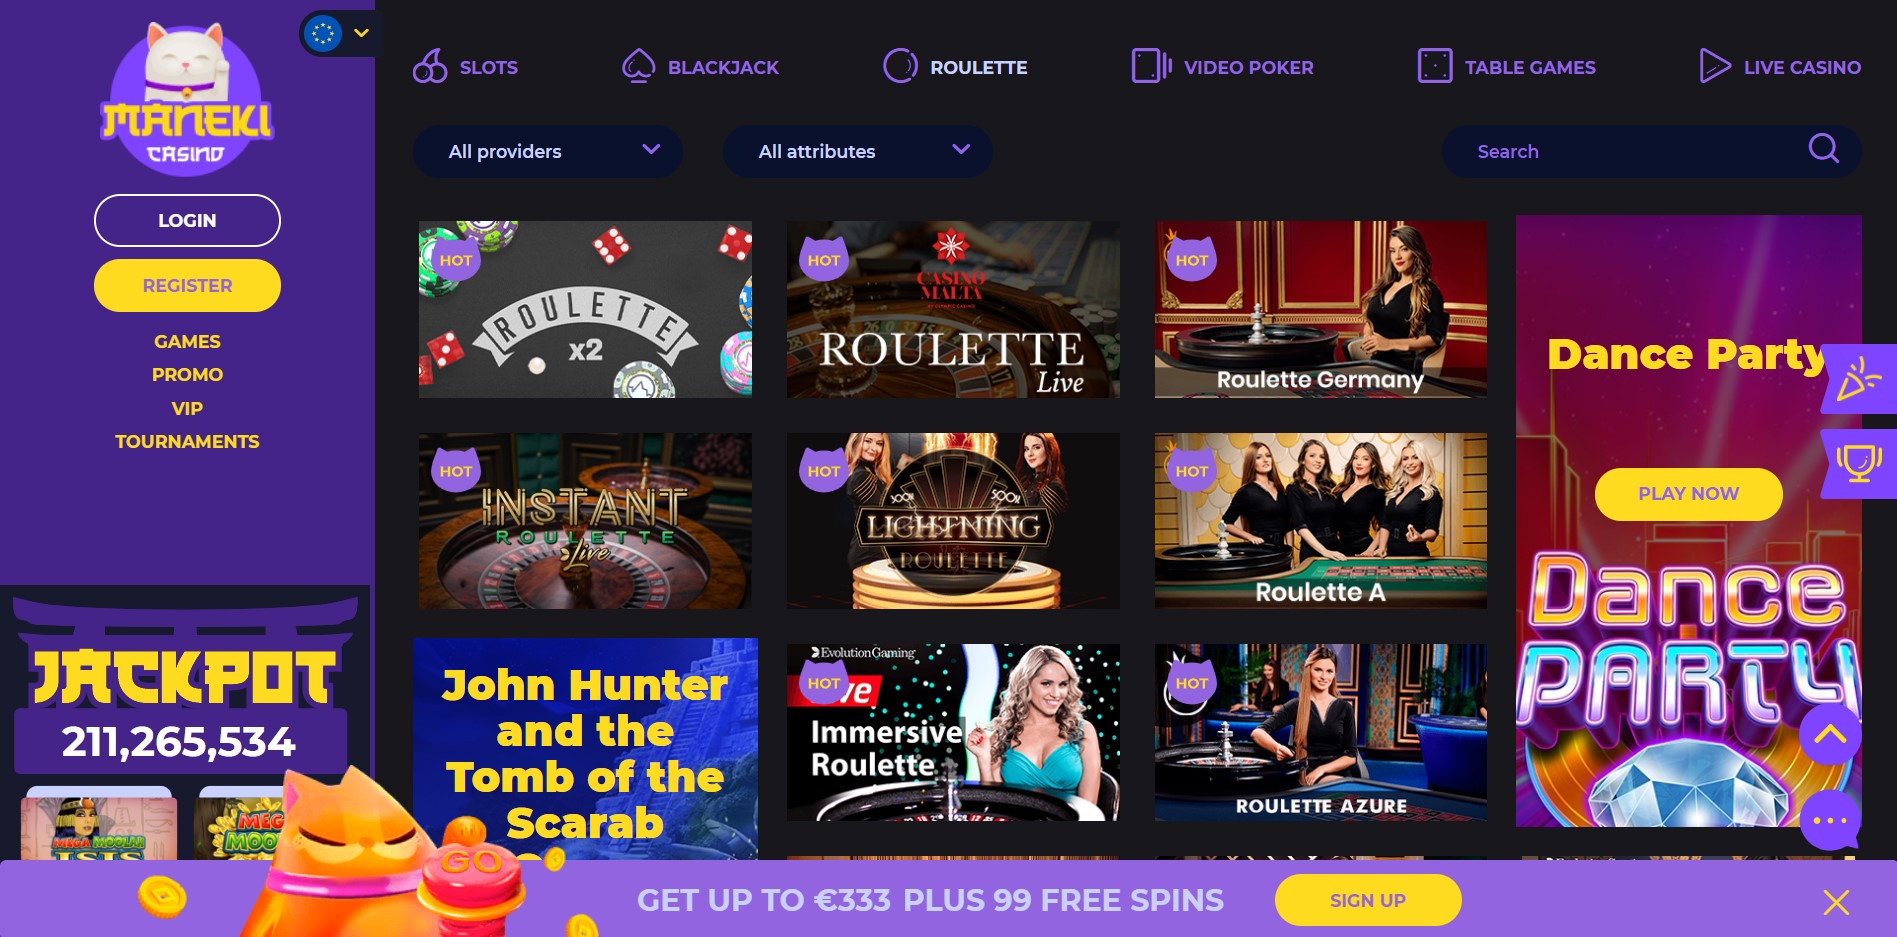Click the Login button
The width and height of the screenshot is (1897, 937).
coord(187,220)
